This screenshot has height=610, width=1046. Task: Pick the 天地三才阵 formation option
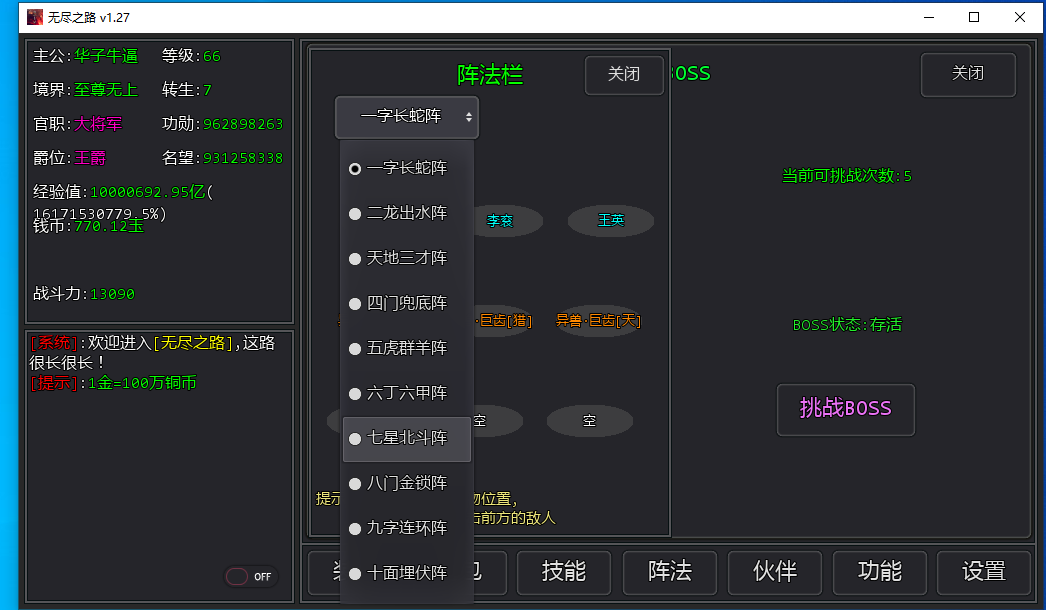pos(406,258)
